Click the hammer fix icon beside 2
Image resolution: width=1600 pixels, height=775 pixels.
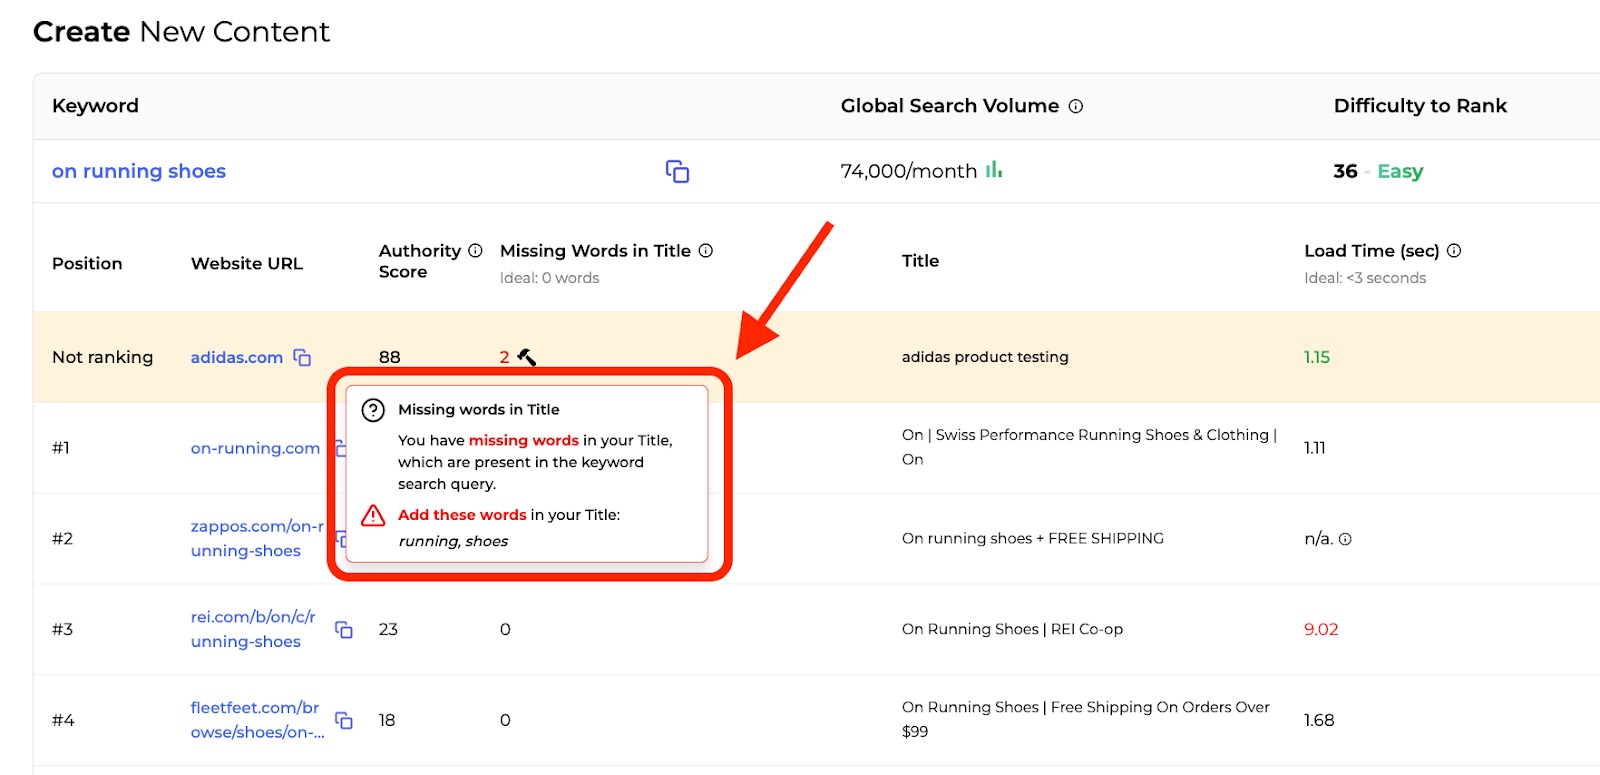coord(526,357)
